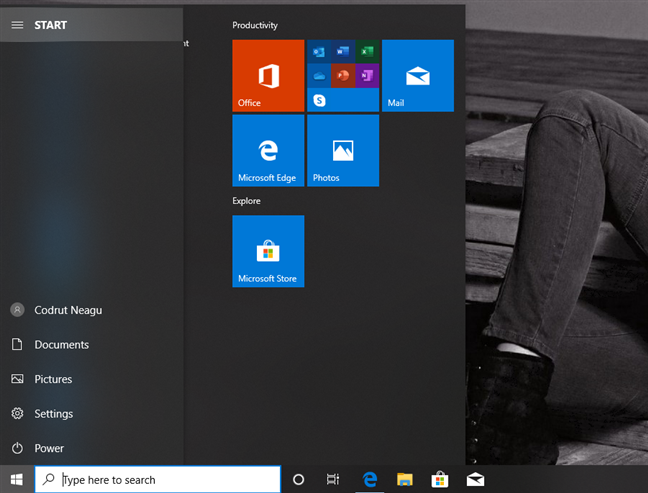Select the Explore group heading
Viewport: 648px width, 493px height.
(246, 201)
